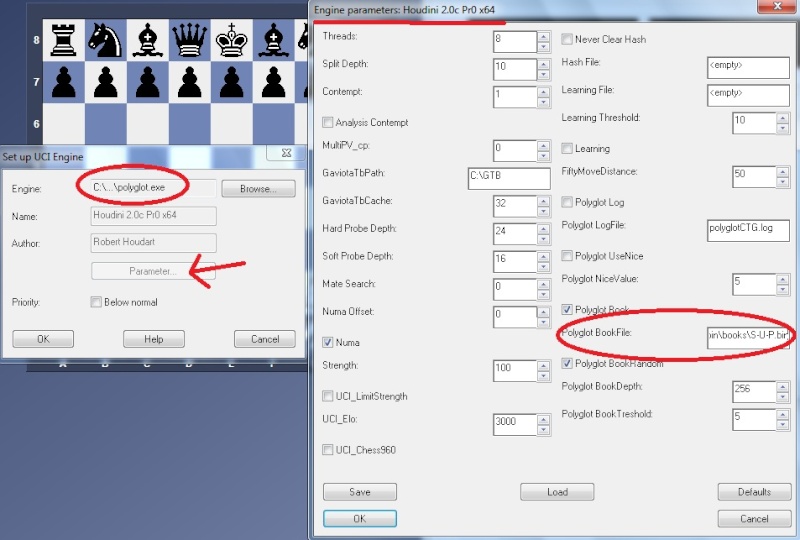The height and width of the screenshot is (540, 800).
Task: Toggle the Polyglot UseNice checkbox
Action: pyautogui.click(x=567, y=256)
